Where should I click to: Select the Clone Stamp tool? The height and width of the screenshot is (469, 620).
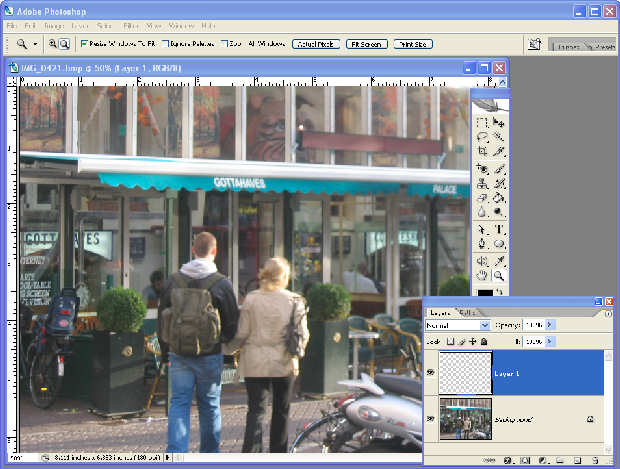pyautogui.click(x=482, y=183)
